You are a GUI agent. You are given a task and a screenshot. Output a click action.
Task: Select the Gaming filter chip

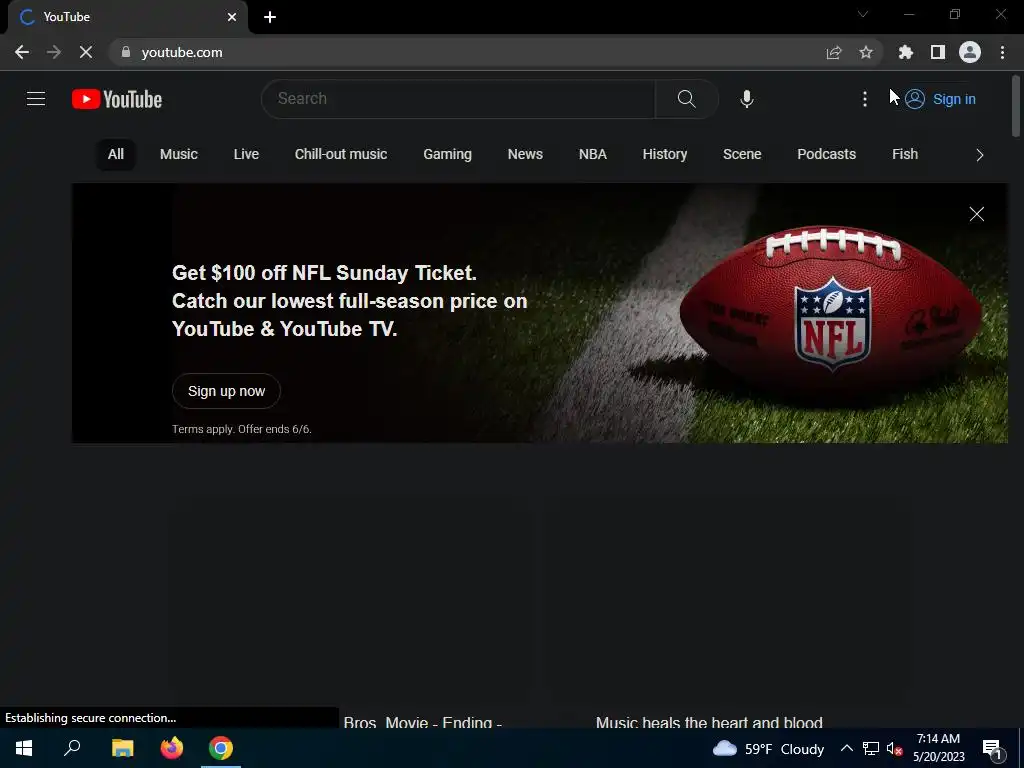click(447, 154)
